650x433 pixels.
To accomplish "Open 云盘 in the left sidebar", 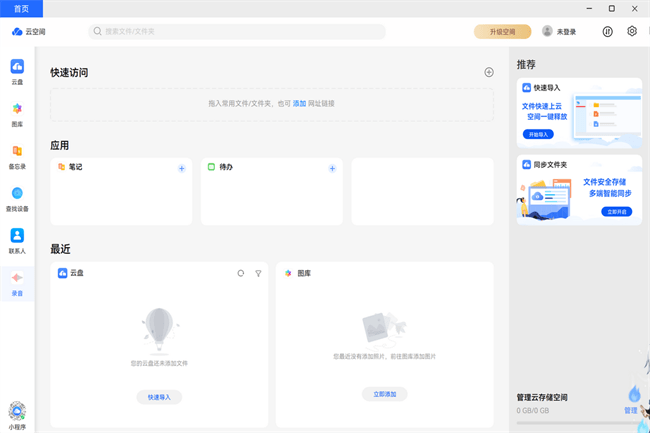I will [x=17, y=71].
